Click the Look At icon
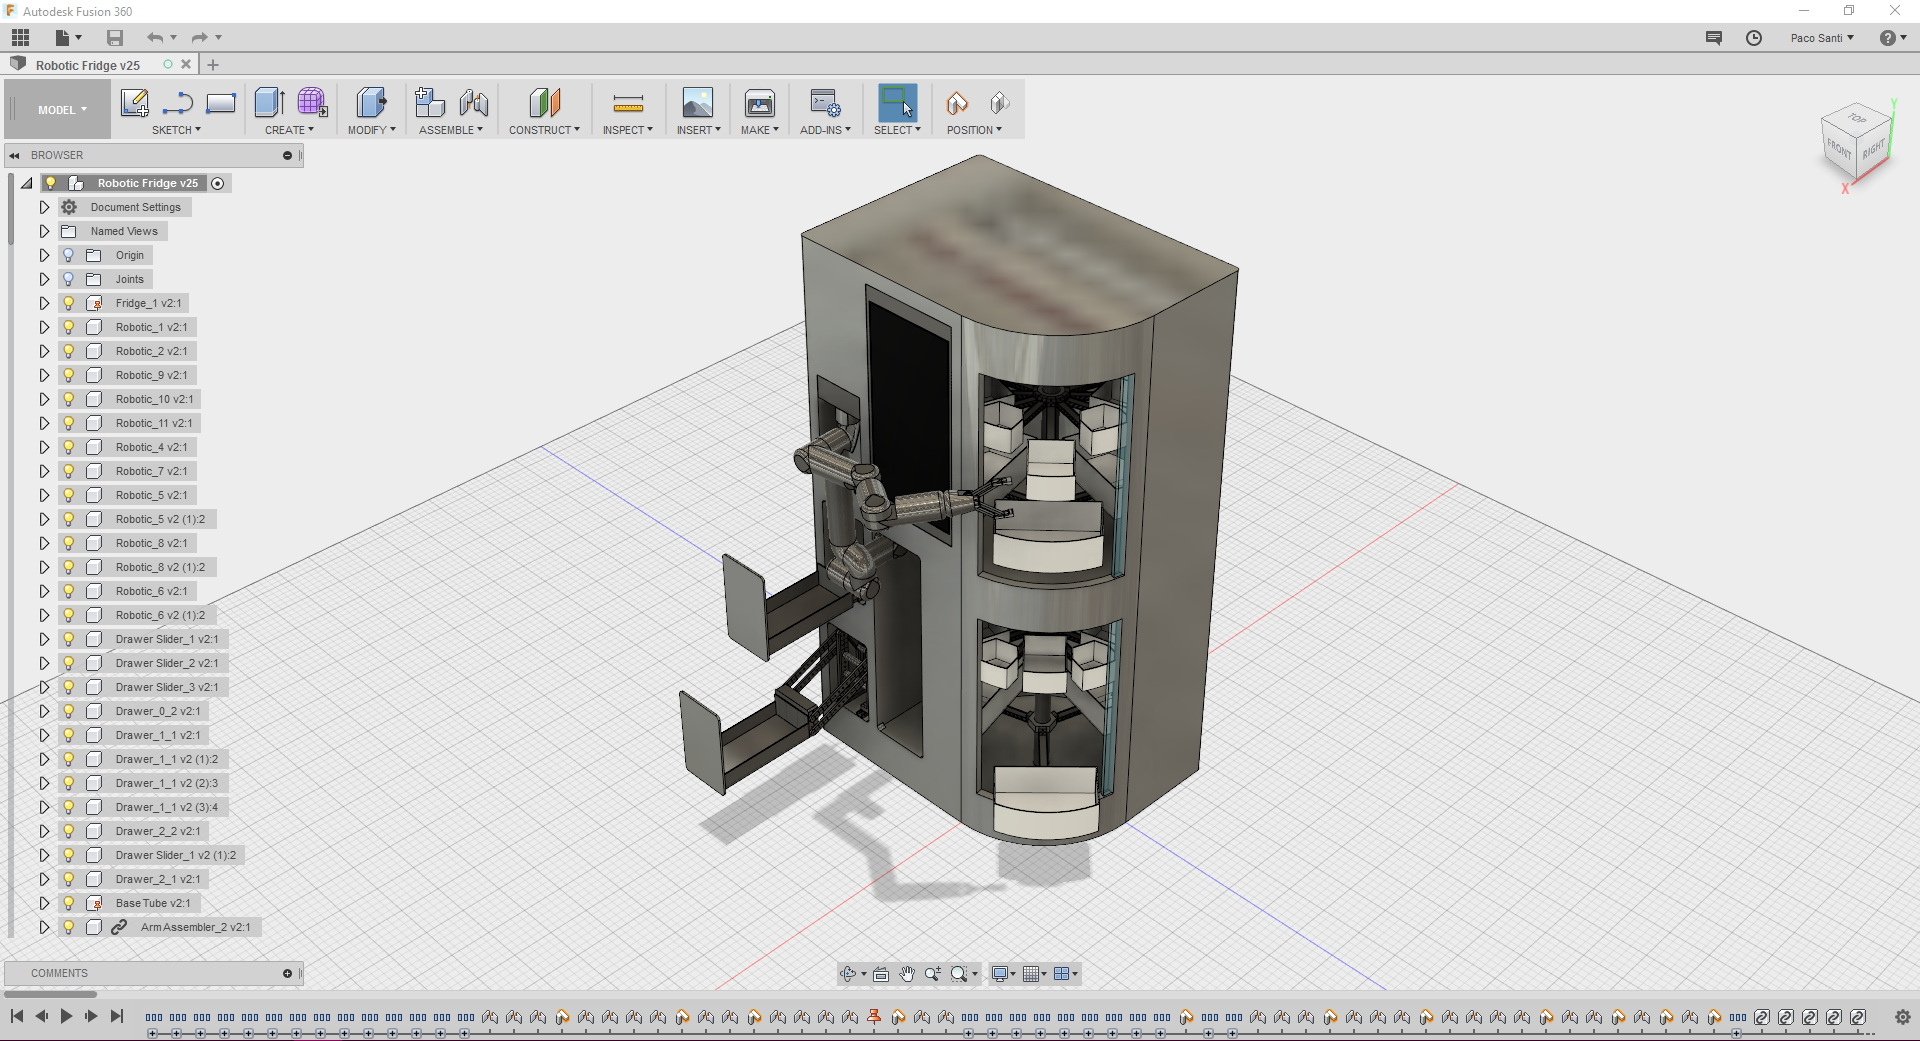 point(881,974)
